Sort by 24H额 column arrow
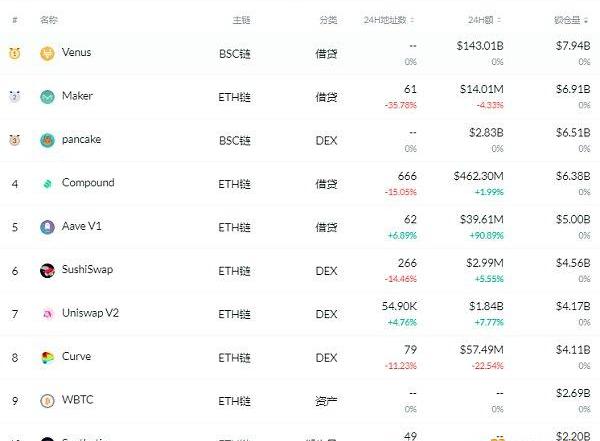This screenshot has height=441, width=600. point(501,20)
